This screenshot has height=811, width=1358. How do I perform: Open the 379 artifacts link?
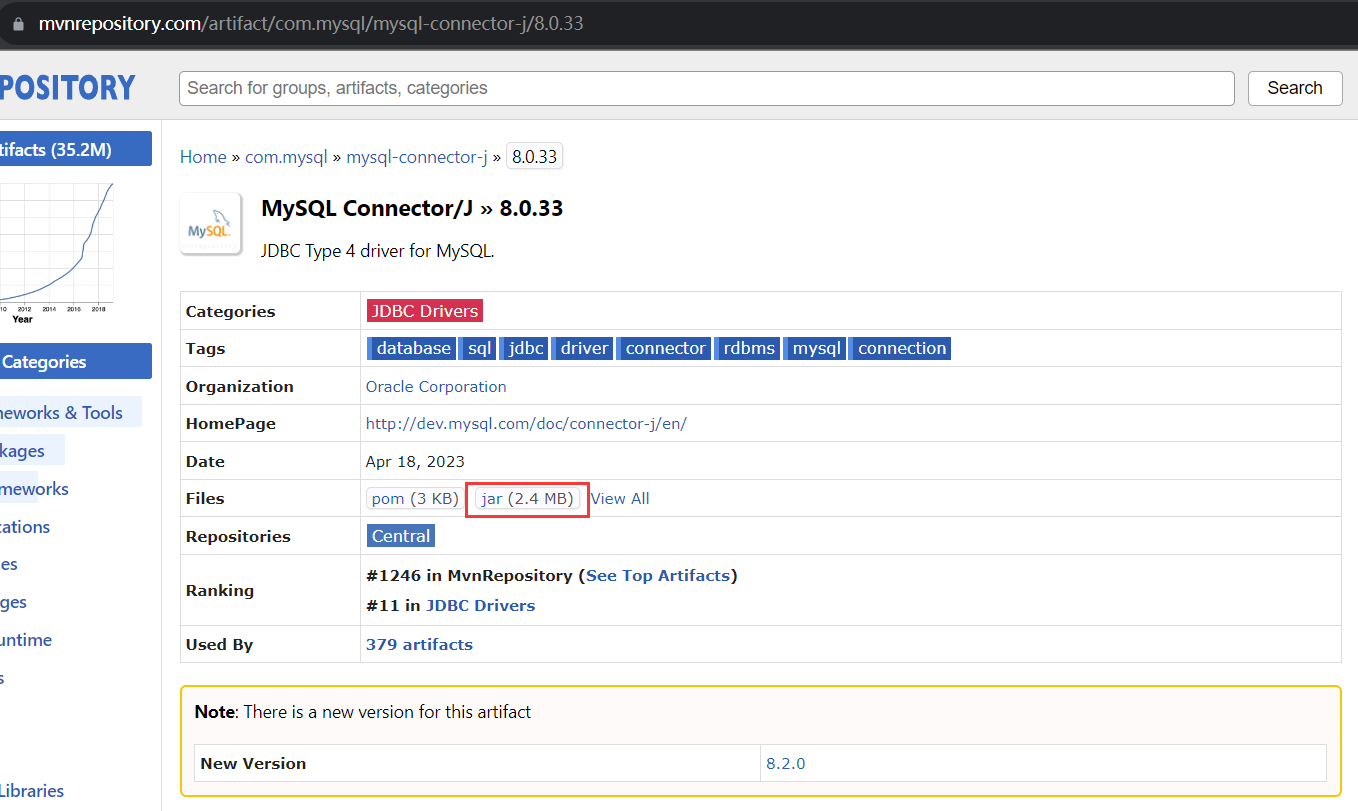pos(419,644)
